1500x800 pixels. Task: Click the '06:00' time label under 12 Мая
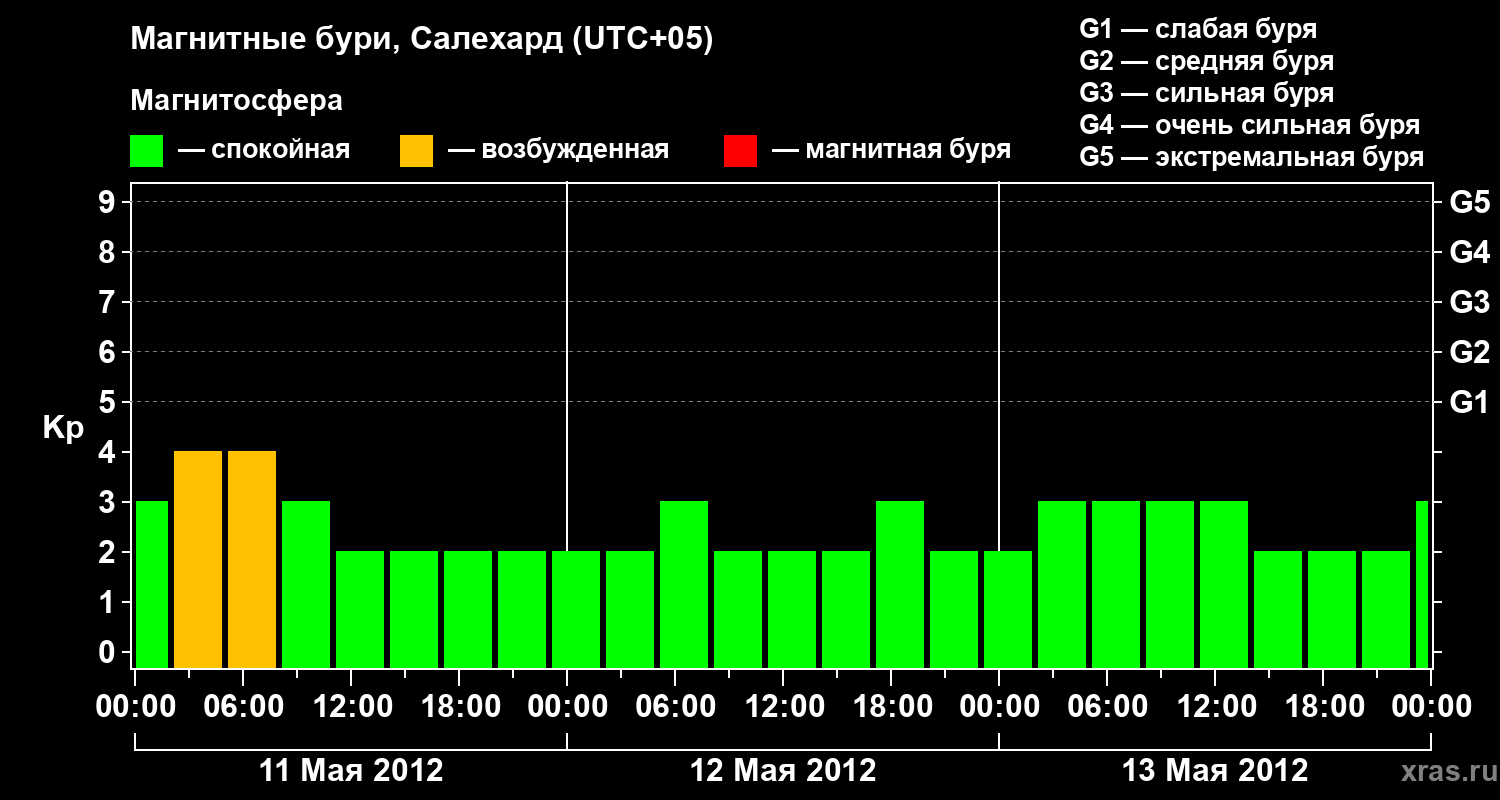tap(675, 707)
